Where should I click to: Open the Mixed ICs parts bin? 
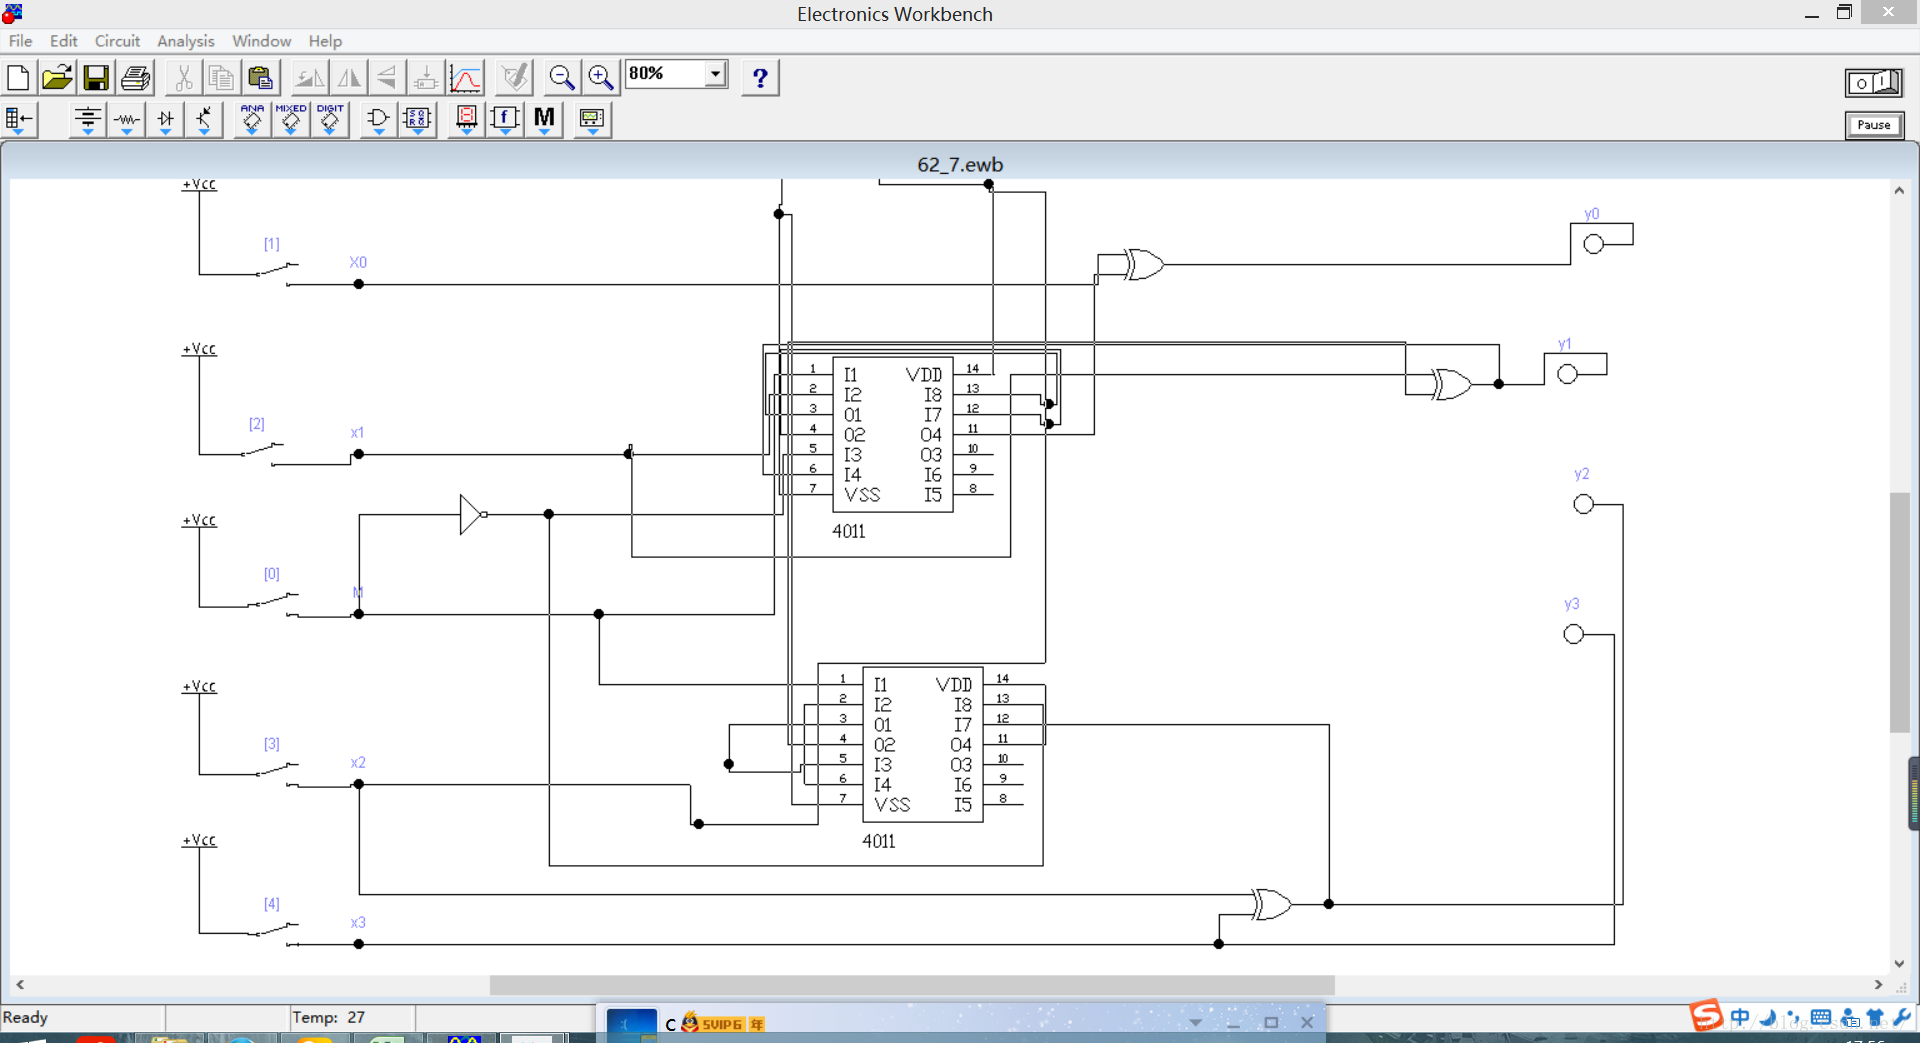291,120
